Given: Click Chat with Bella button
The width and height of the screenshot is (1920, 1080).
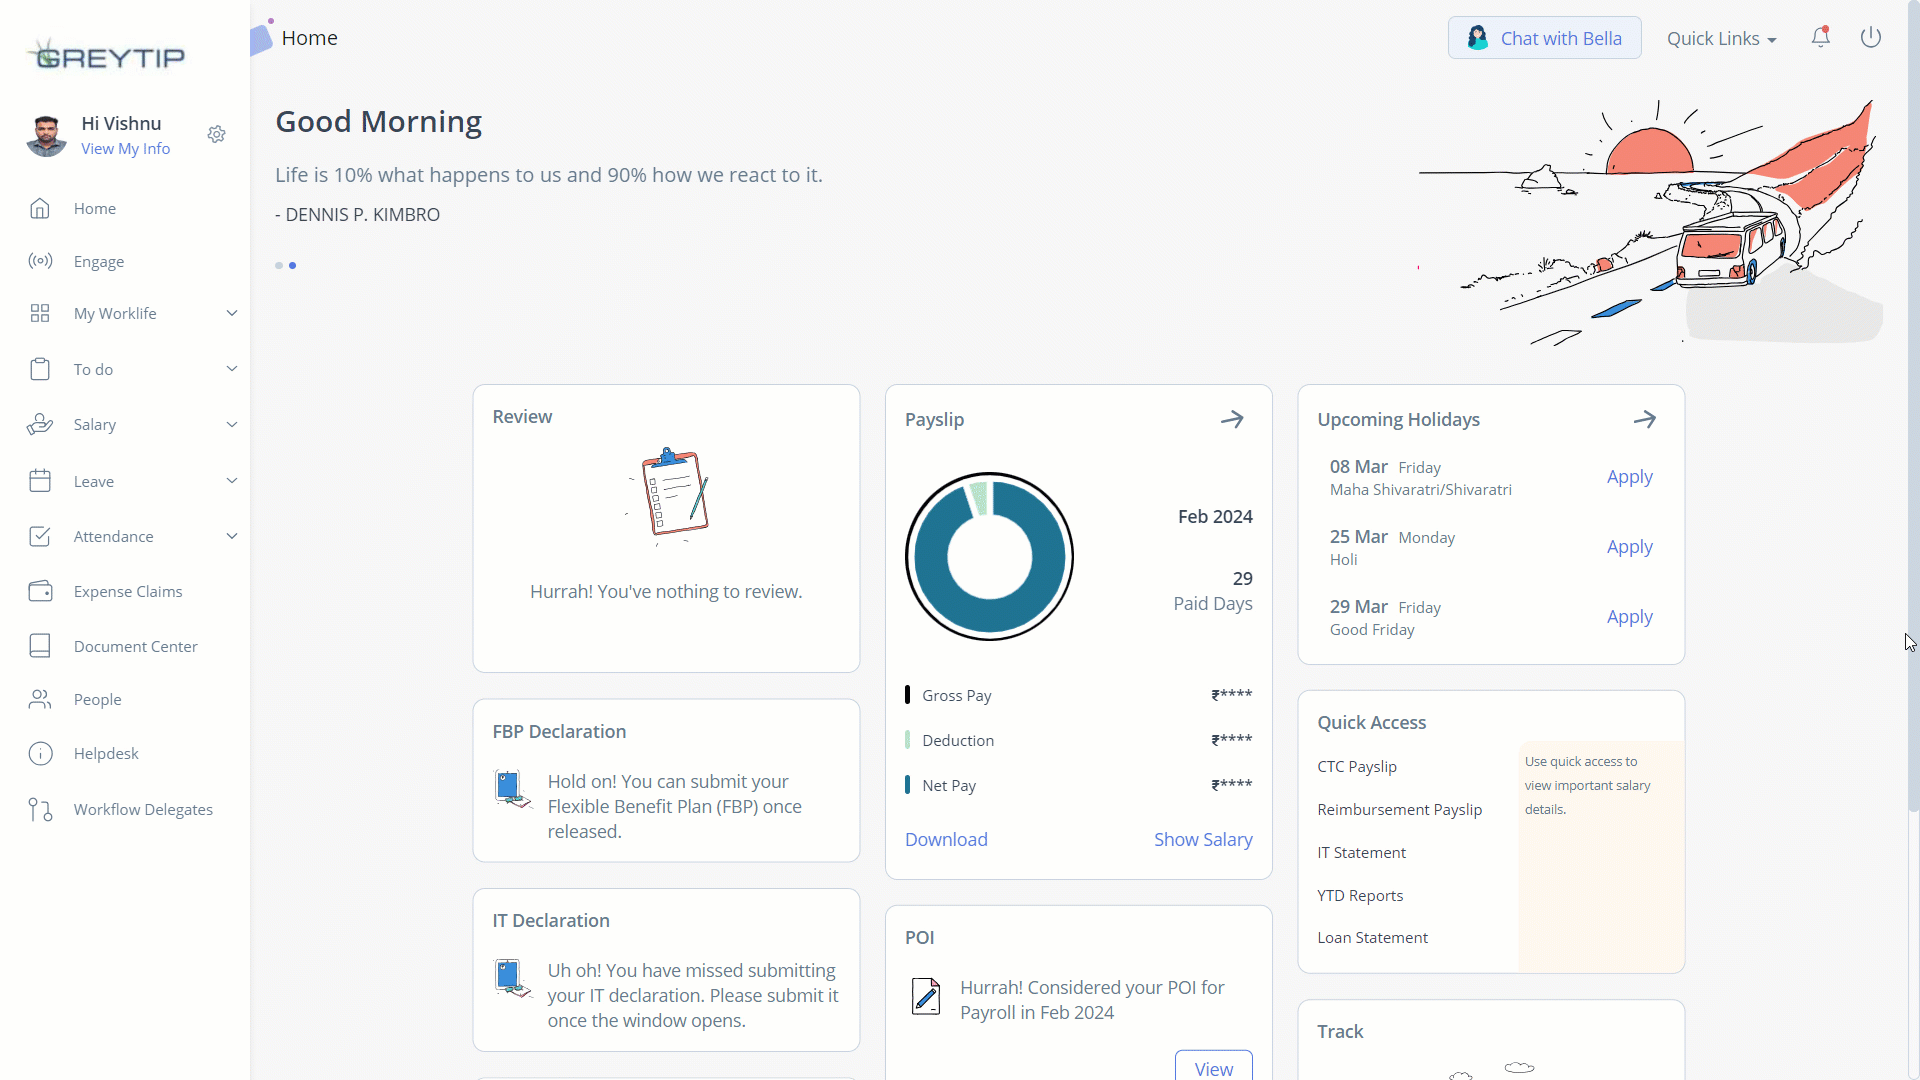Looking at the screenshot, I should [x=1545, y=38].
